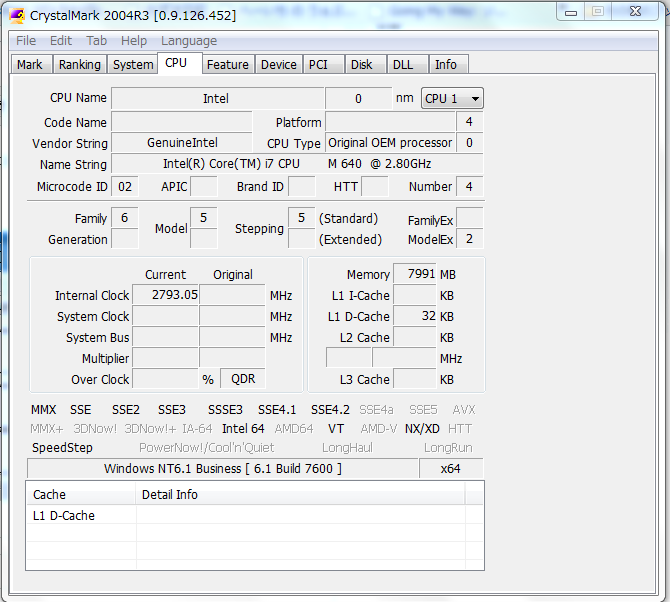Click the Internal Clock current value field
The image size is (670, 602).
pos(165,295)
